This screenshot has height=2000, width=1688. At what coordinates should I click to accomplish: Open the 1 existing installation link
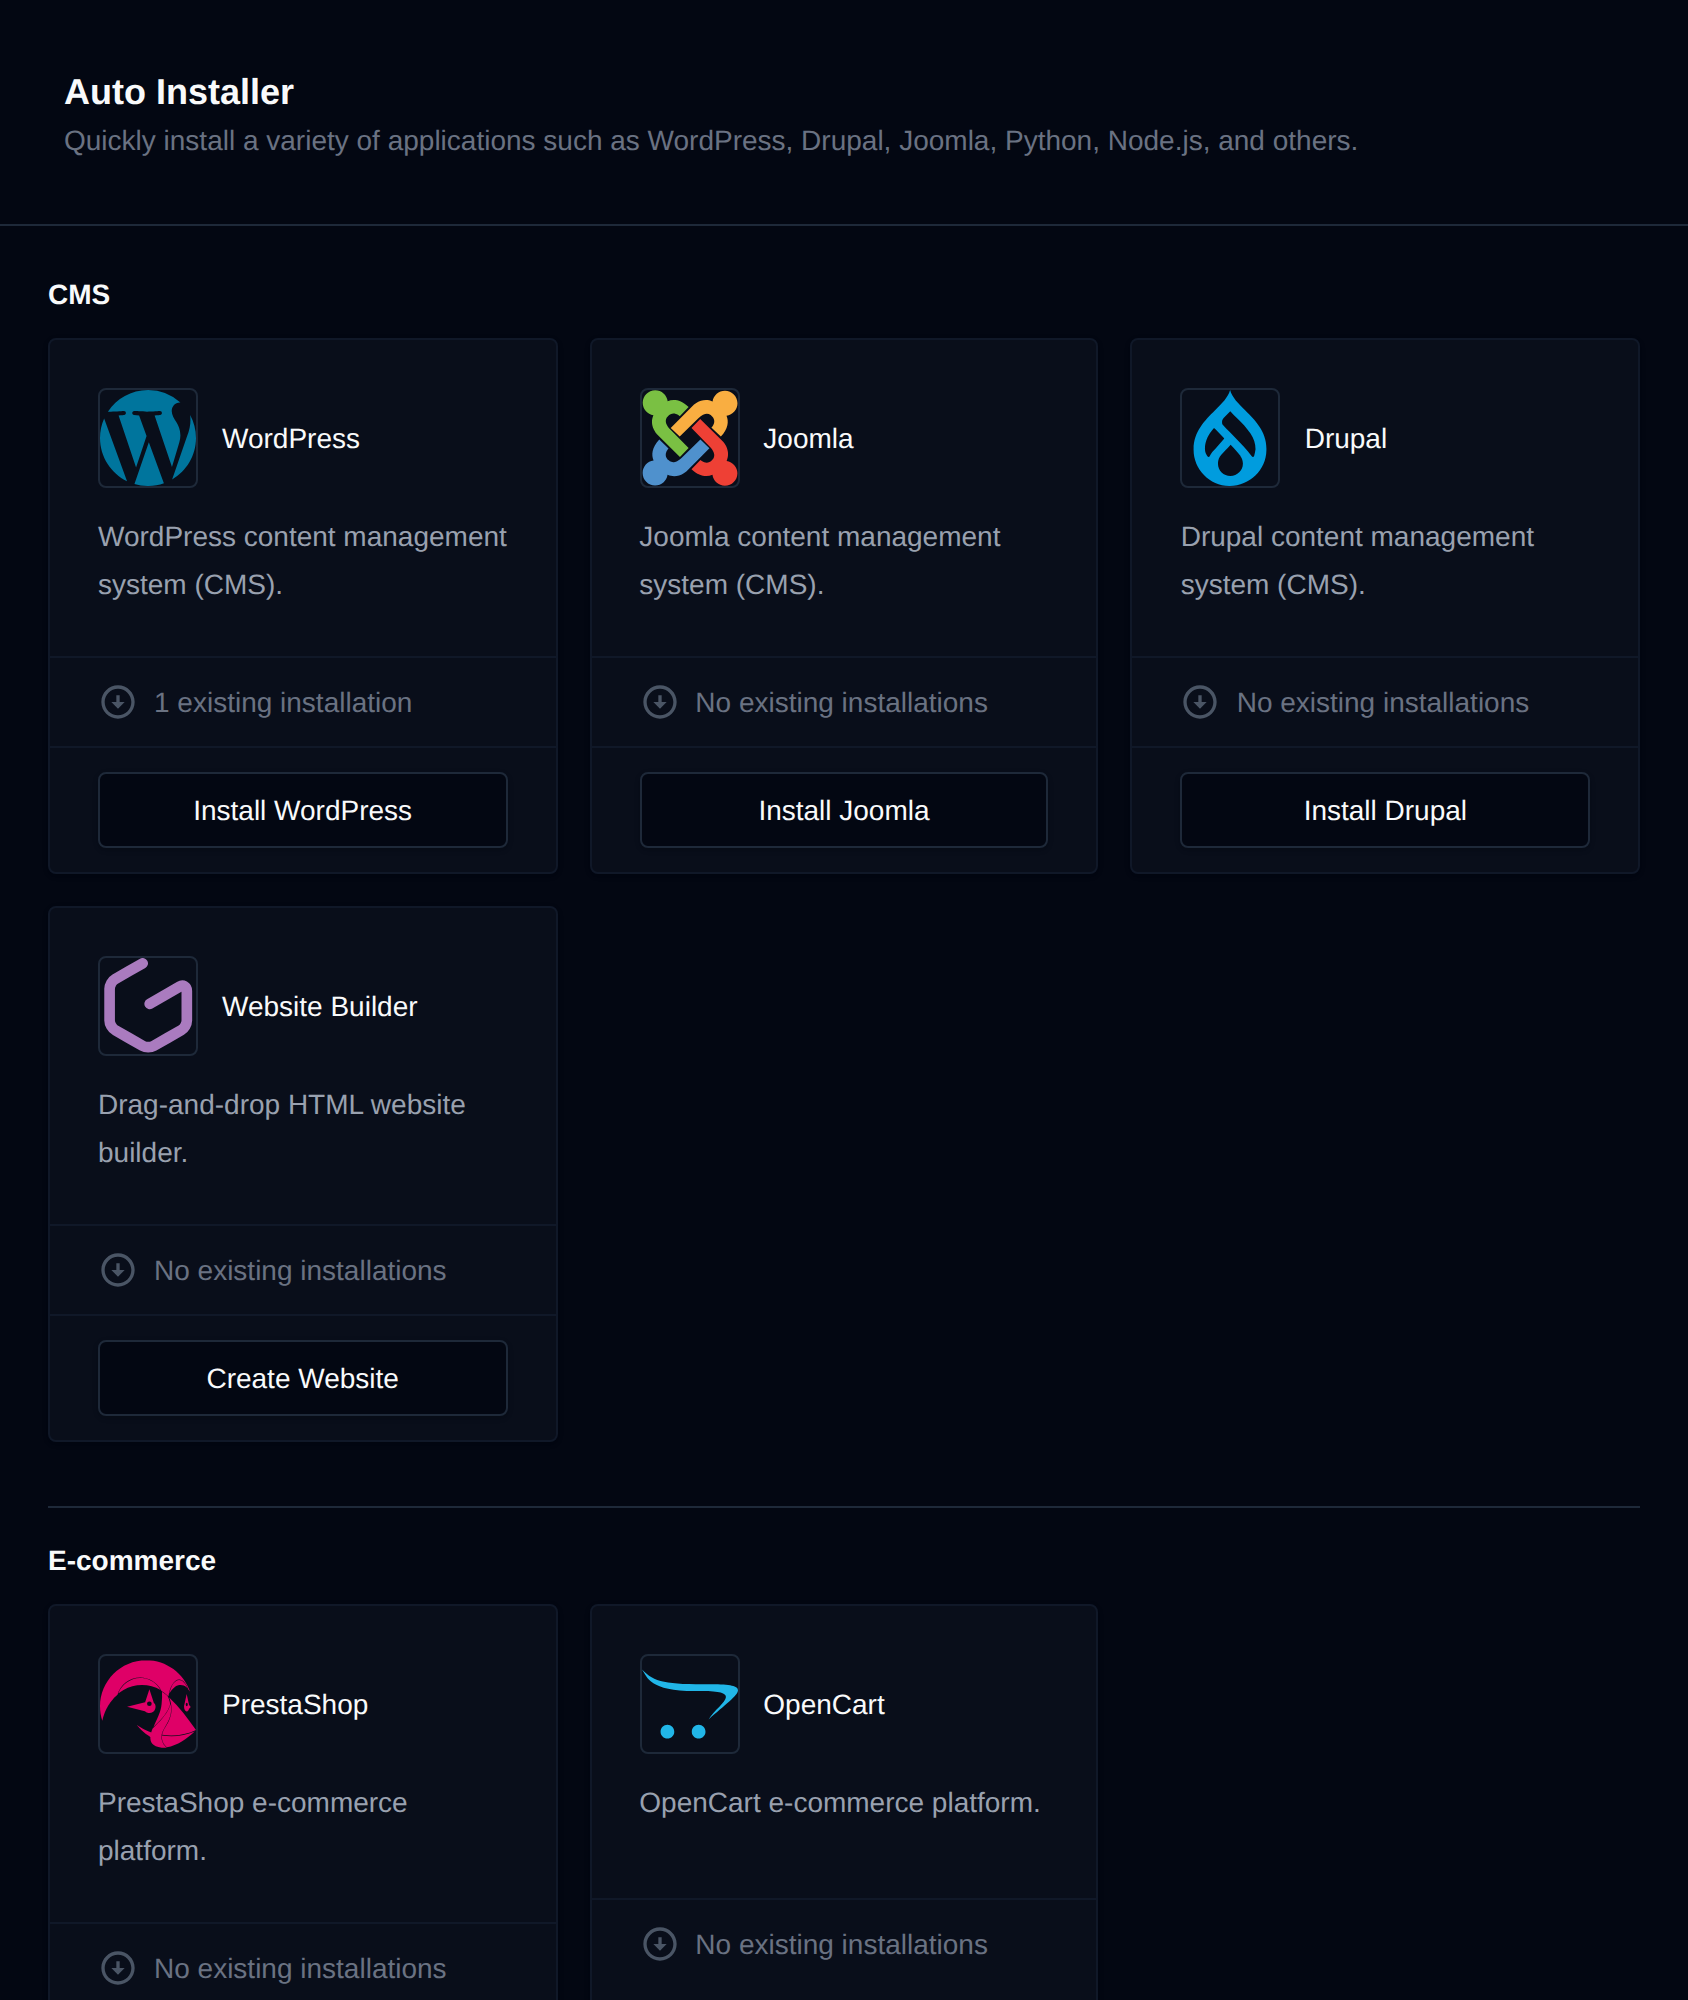tap(283, 702)
